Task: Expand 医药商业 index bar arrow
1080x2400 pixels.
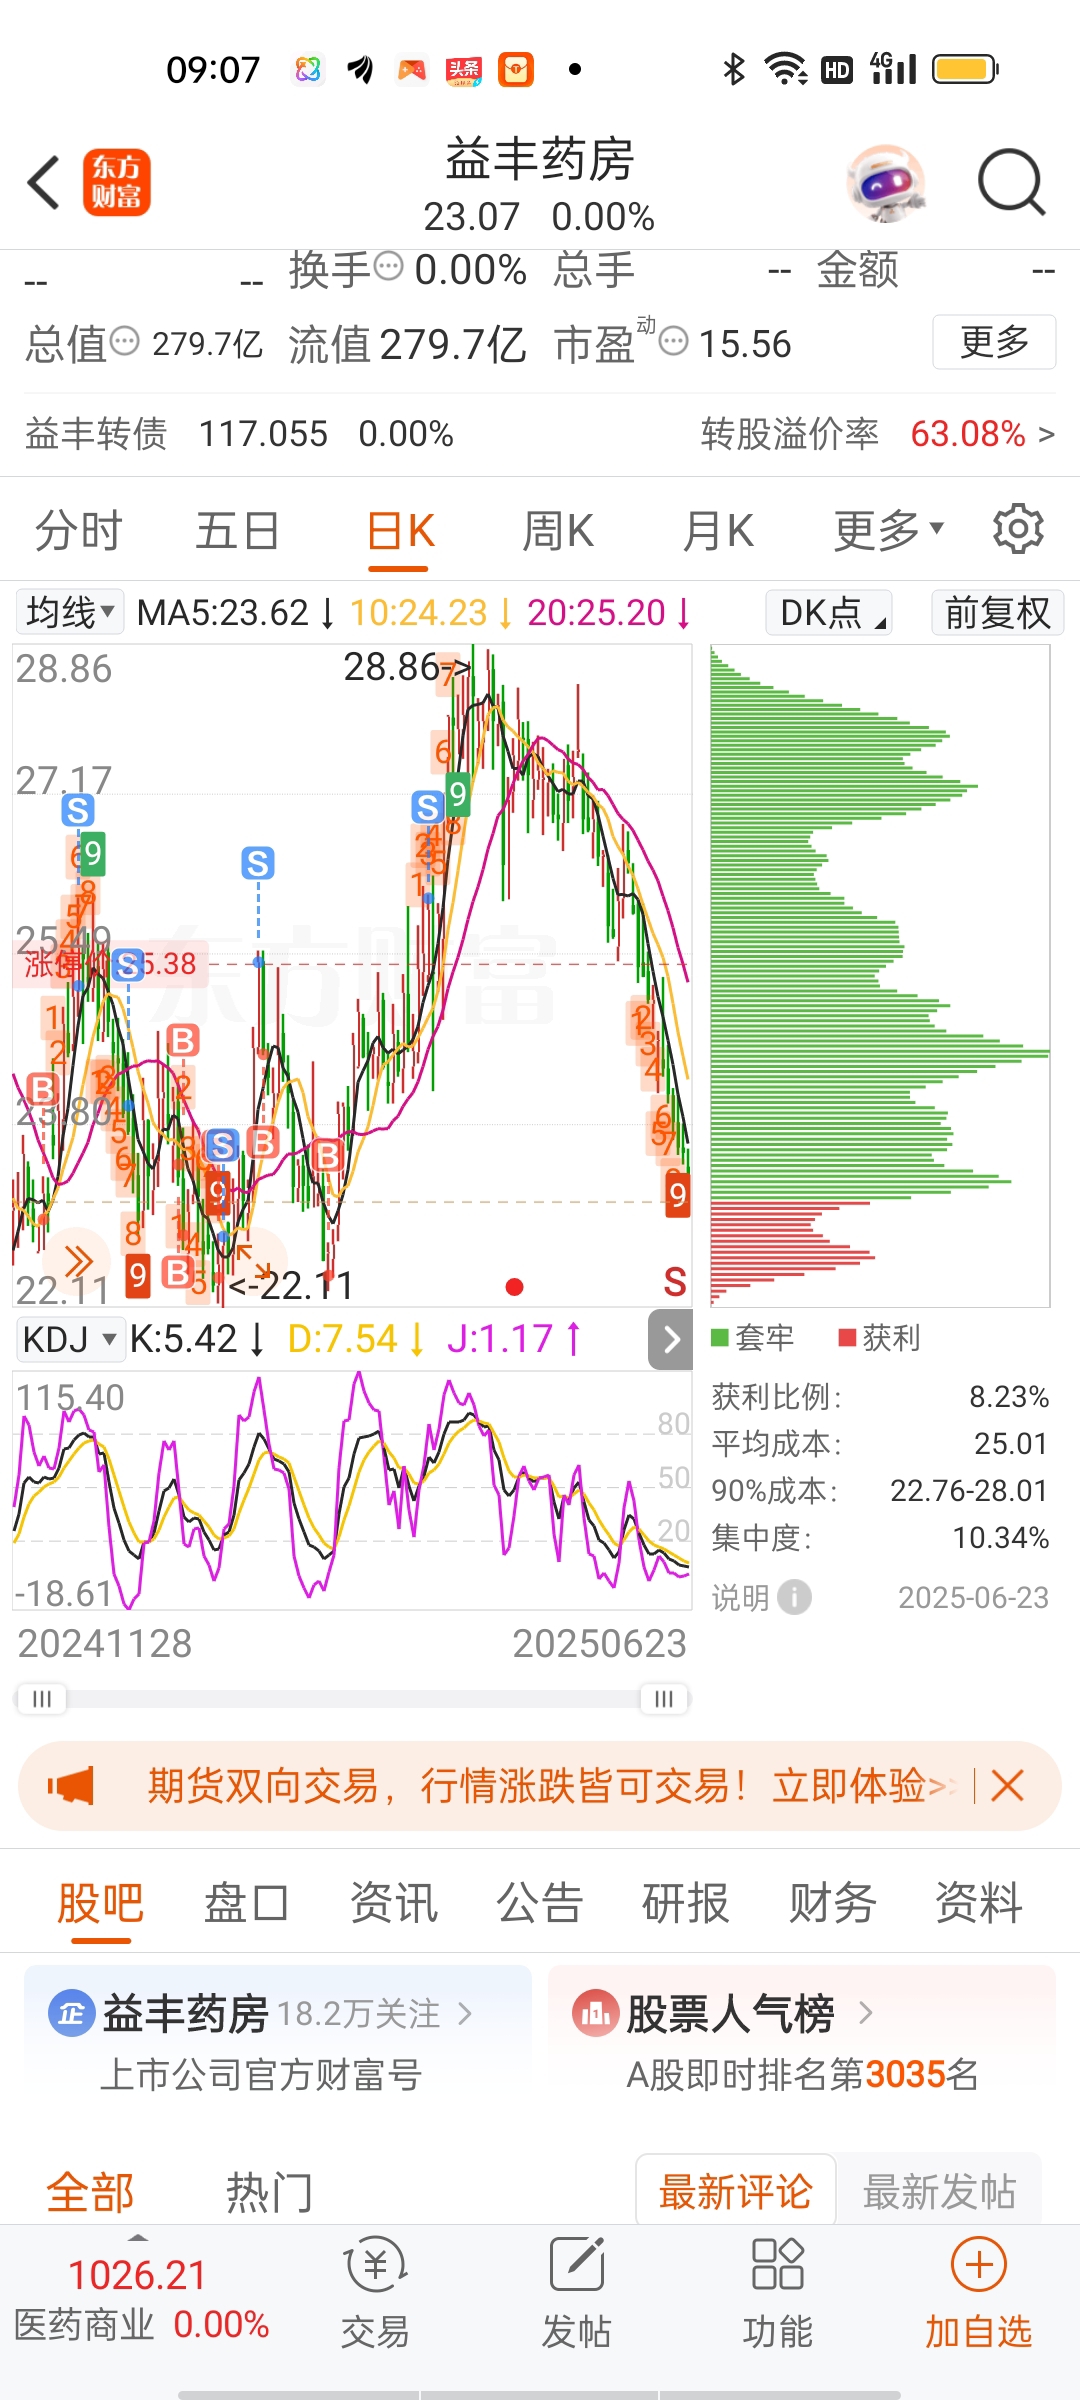Action: coord(139,2237)
